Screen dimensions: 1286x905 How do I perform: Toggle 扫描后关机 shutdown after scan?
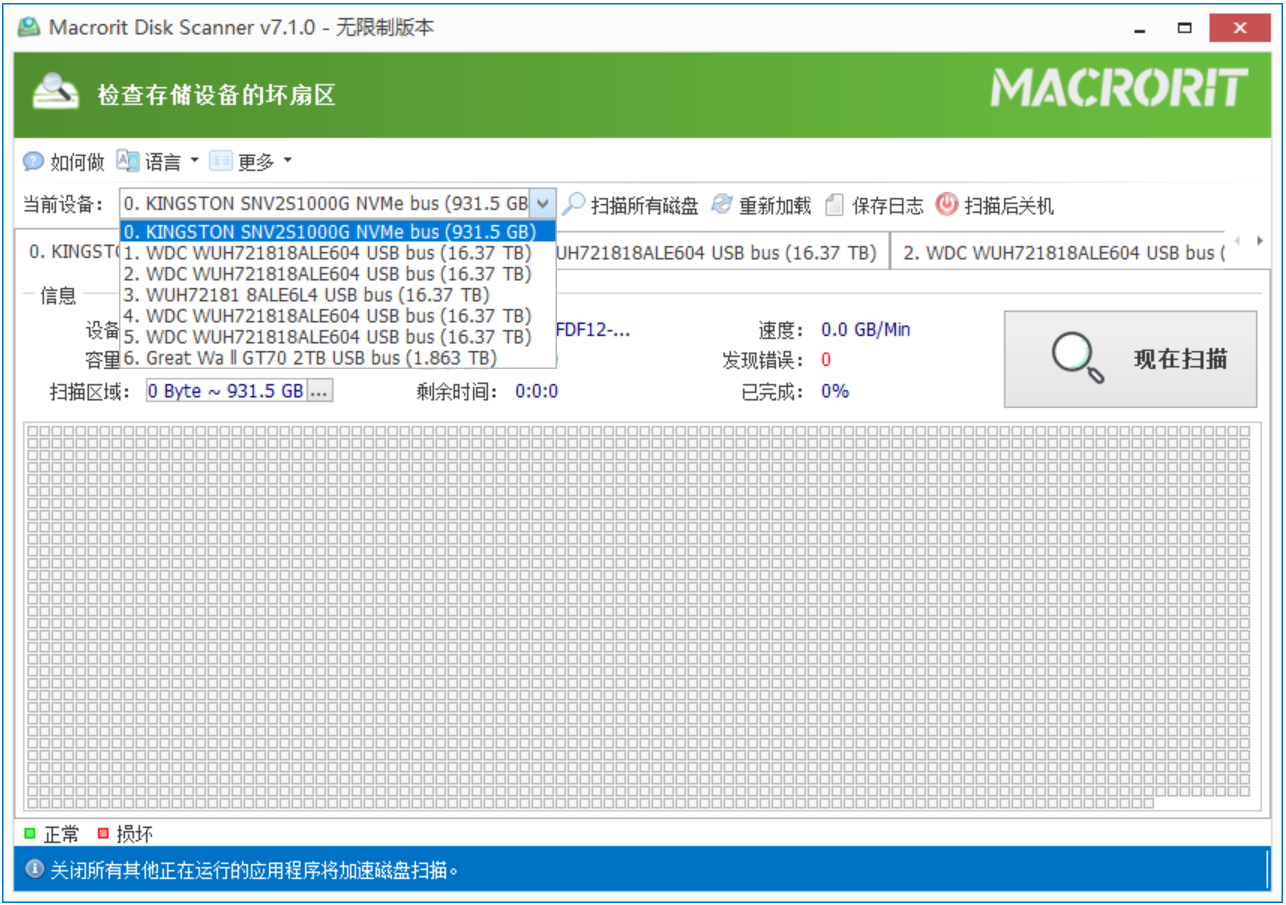coord(995,206)
